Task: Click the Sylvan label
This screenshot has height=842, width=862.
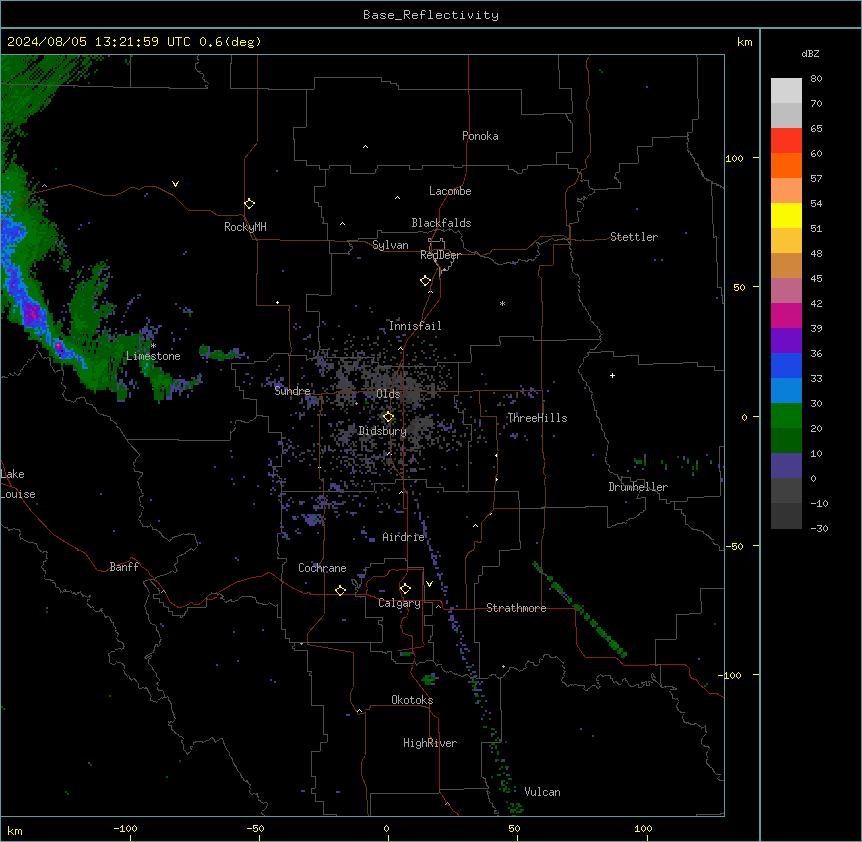Action: pos(390,245)
